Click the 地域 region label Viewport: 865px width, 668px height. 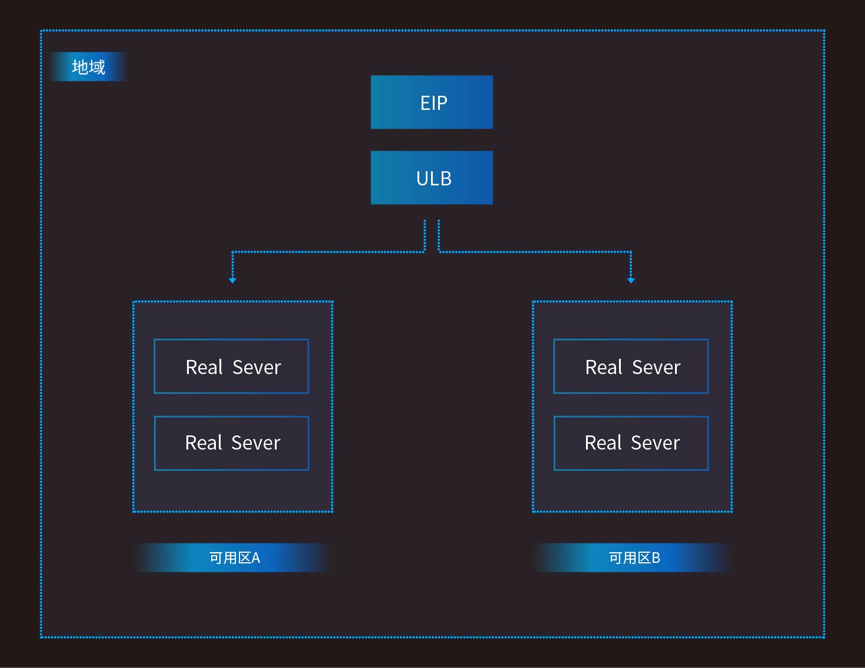pos(88,67)
